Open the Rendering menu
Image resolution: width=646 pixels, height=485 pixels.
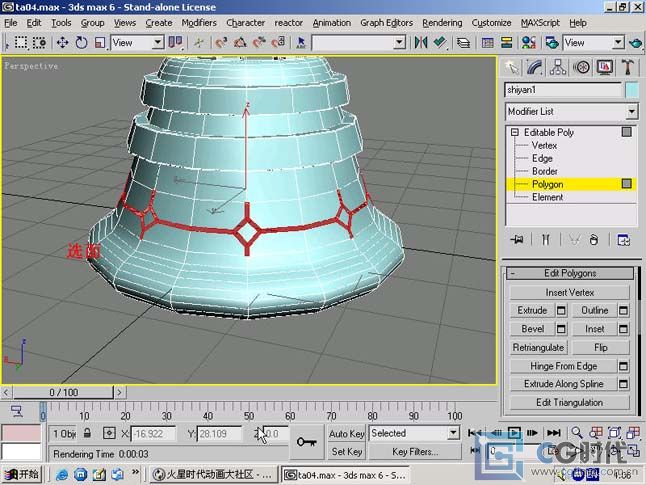click(x=442, y=23)
